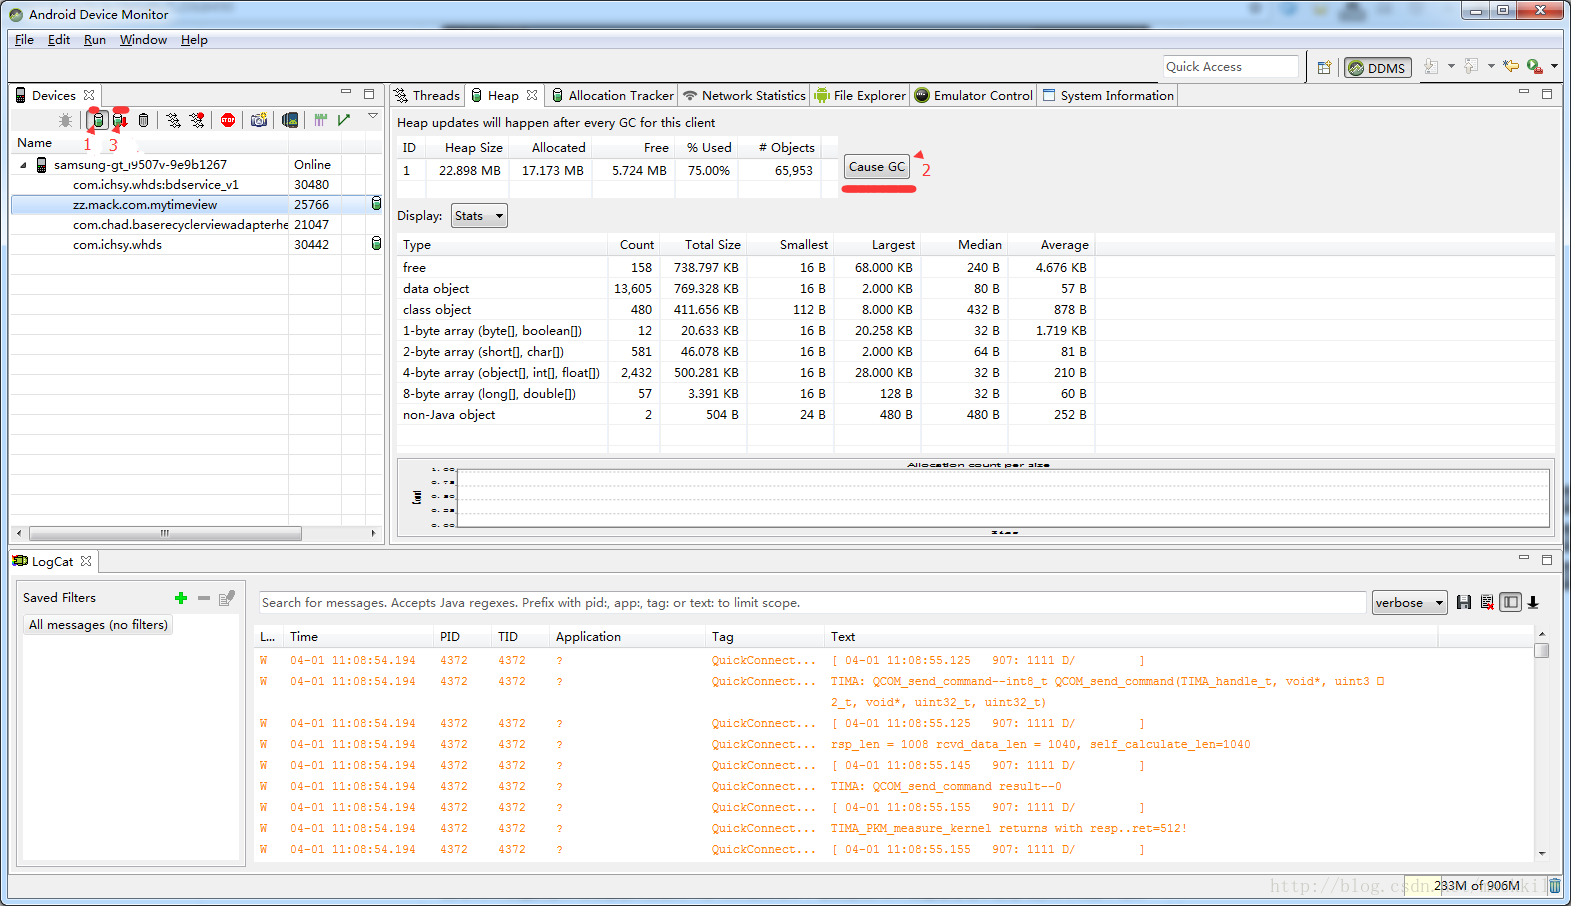
Task: Click the Start OpenGL Trace icon
Action: point(344,120)
